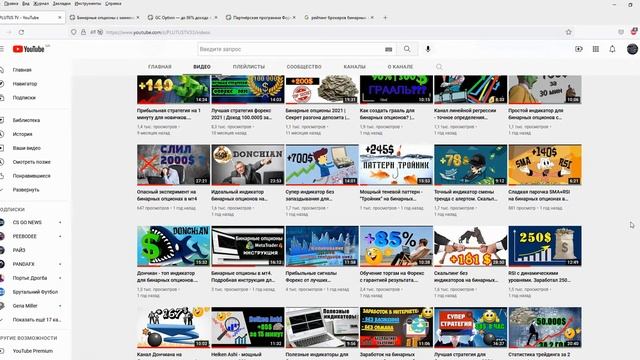Click the red extension icon in toolbar
Image resolution: width=640 pixels, height=360 pixels.
[x=634, y=31]
